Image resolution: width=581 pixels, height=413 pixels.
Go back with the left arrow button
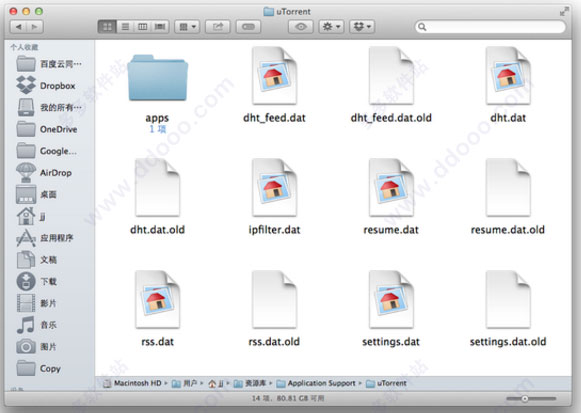click(19, 27)
